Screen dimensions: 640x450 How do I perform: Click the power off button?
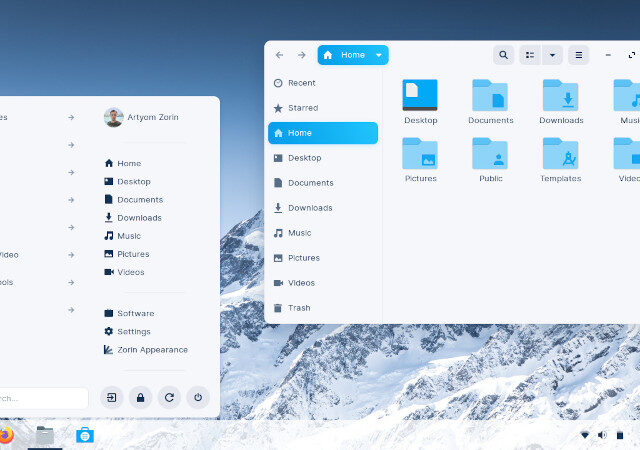pos(198,397)
